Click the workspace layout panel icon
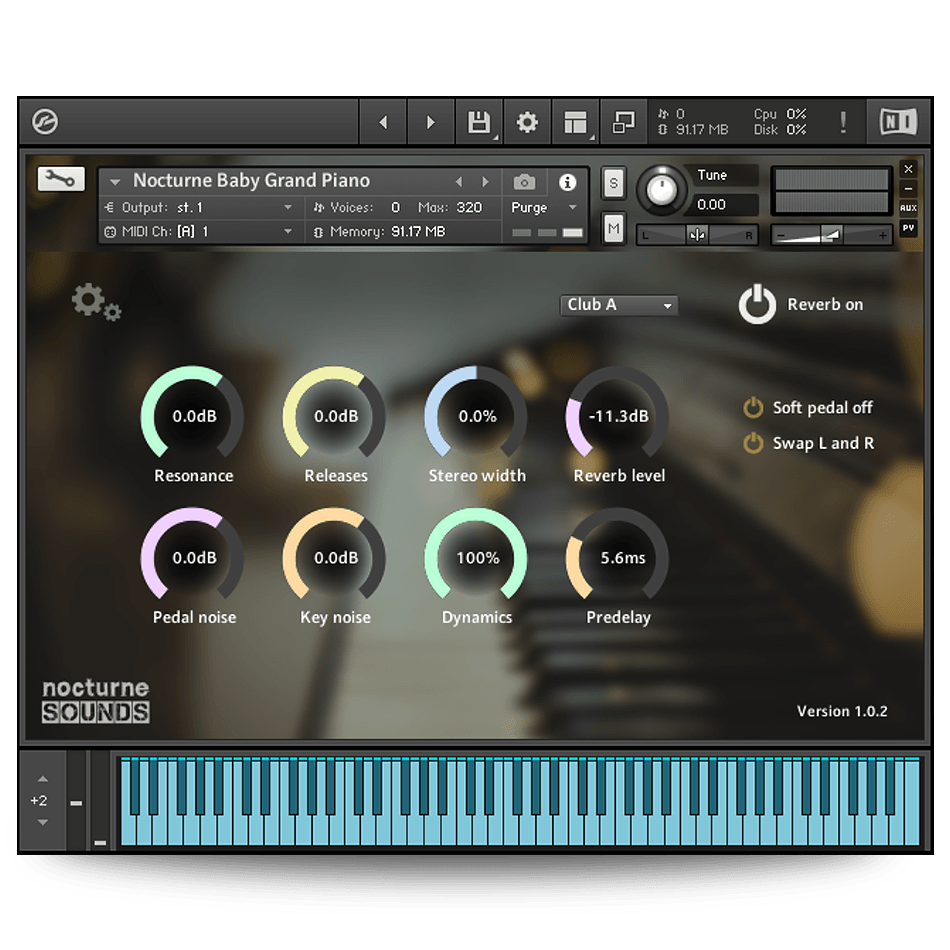 coord(575,122)
